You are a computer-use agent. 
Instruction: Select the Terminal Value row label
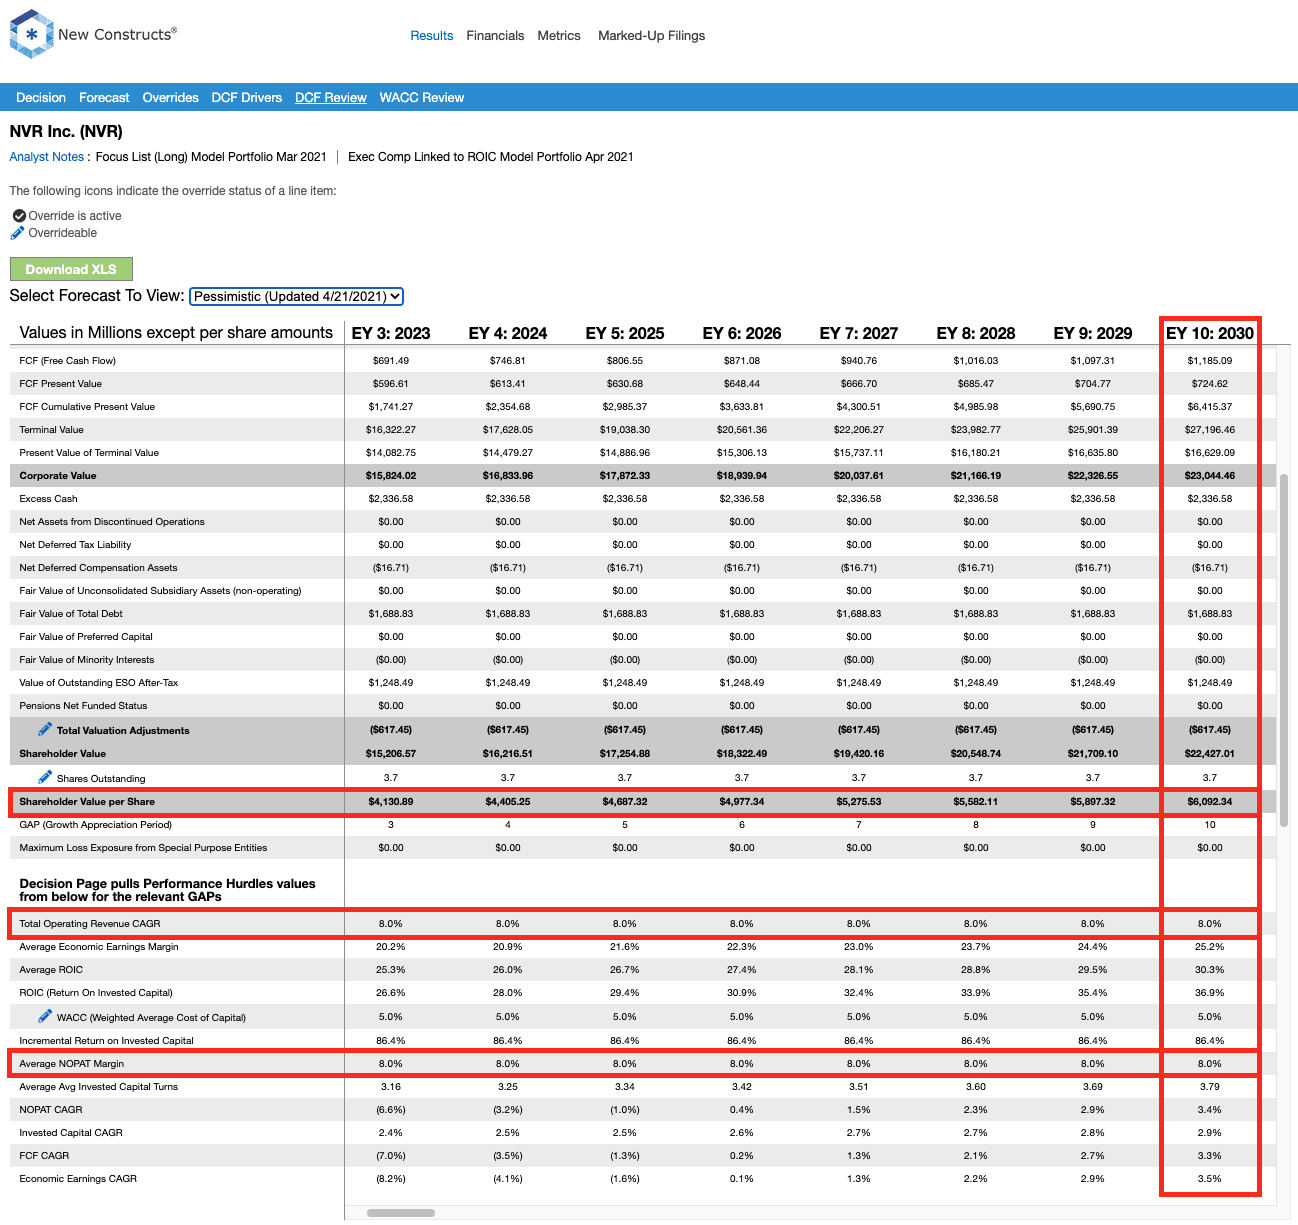click(x=52, y=429)
